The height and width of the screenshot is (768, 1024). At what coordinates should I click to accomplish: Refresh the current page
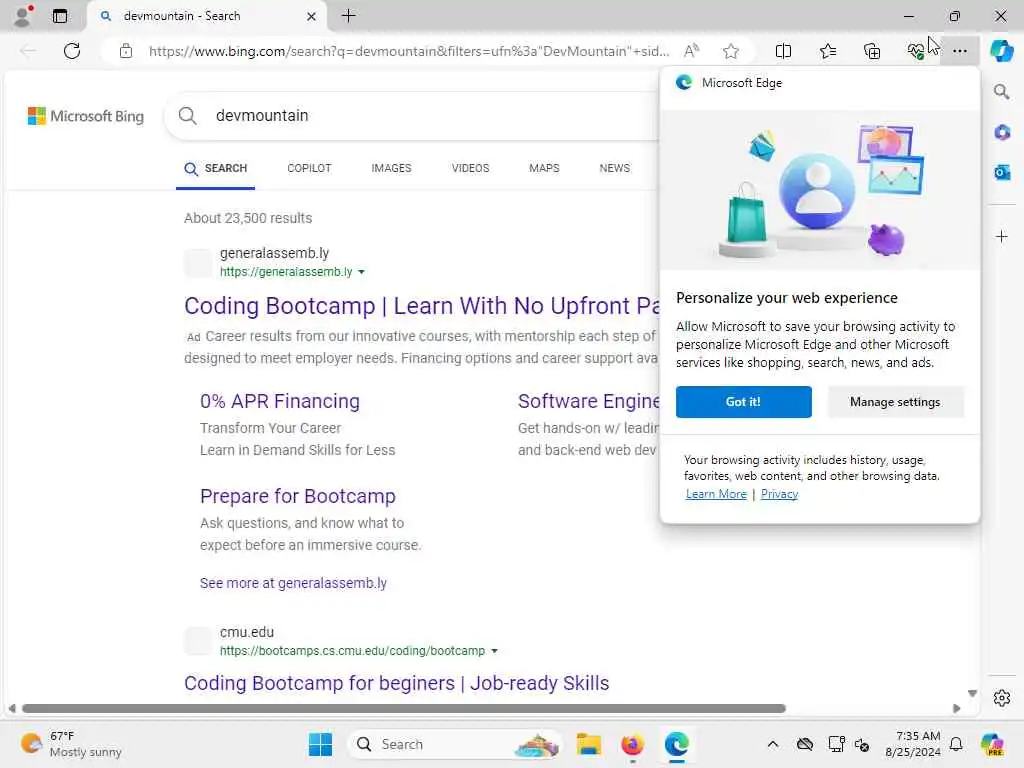point(72,51)
